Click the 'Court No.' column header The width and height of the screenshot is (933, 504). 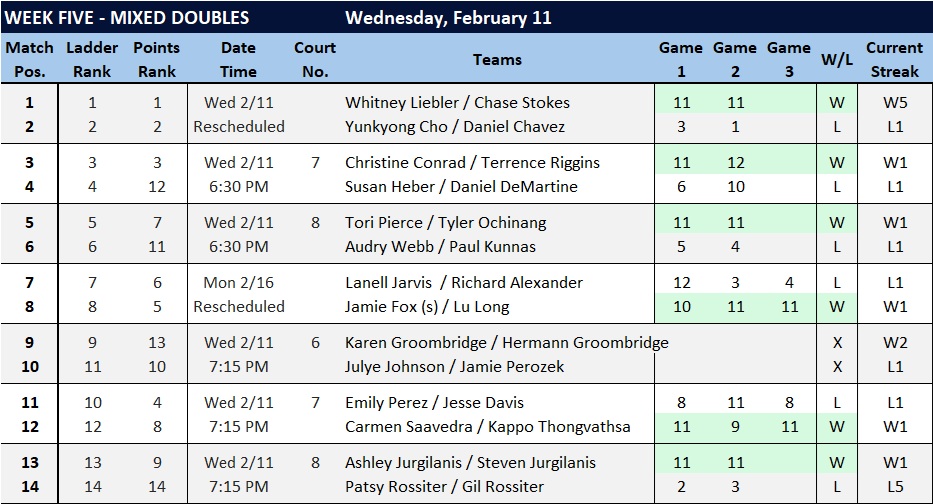click(x=315, y=59)
